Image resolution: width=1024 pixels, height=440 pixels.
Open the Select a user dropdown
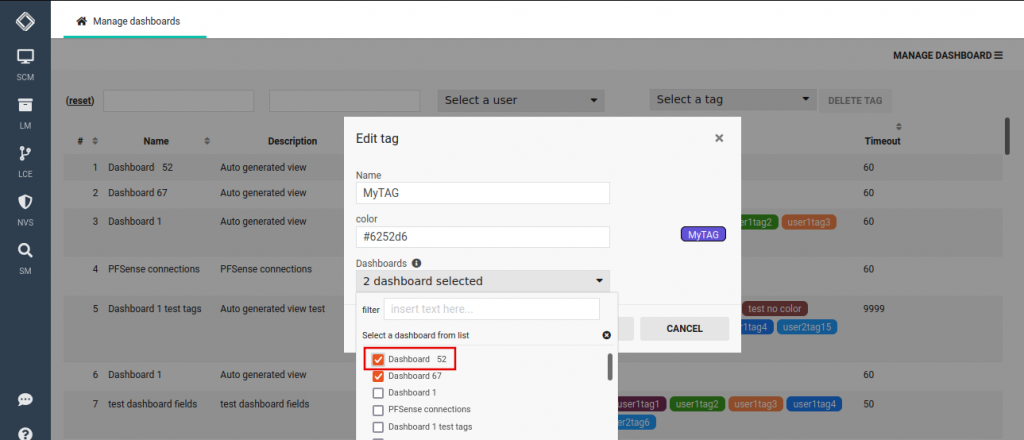coord(521,101)
